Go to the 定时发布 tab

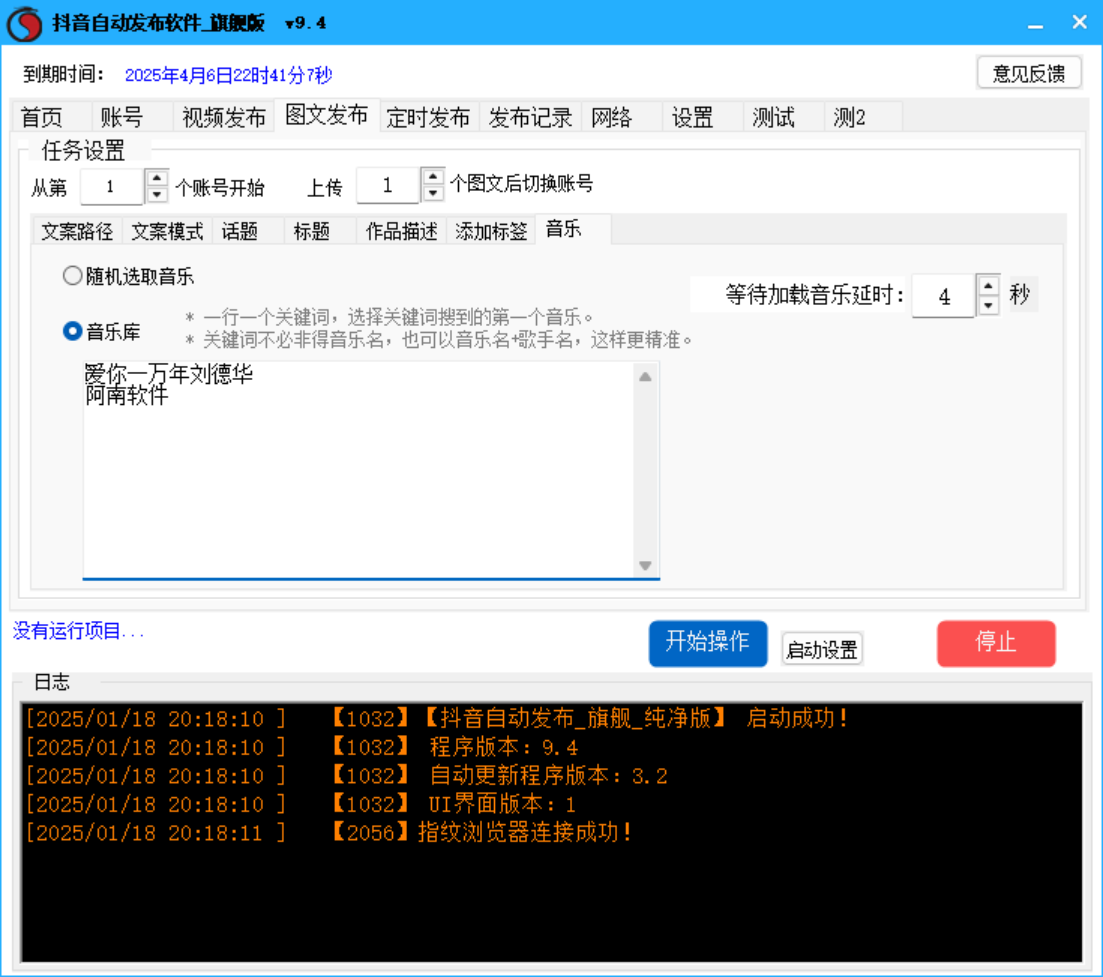tap(428, 117)
